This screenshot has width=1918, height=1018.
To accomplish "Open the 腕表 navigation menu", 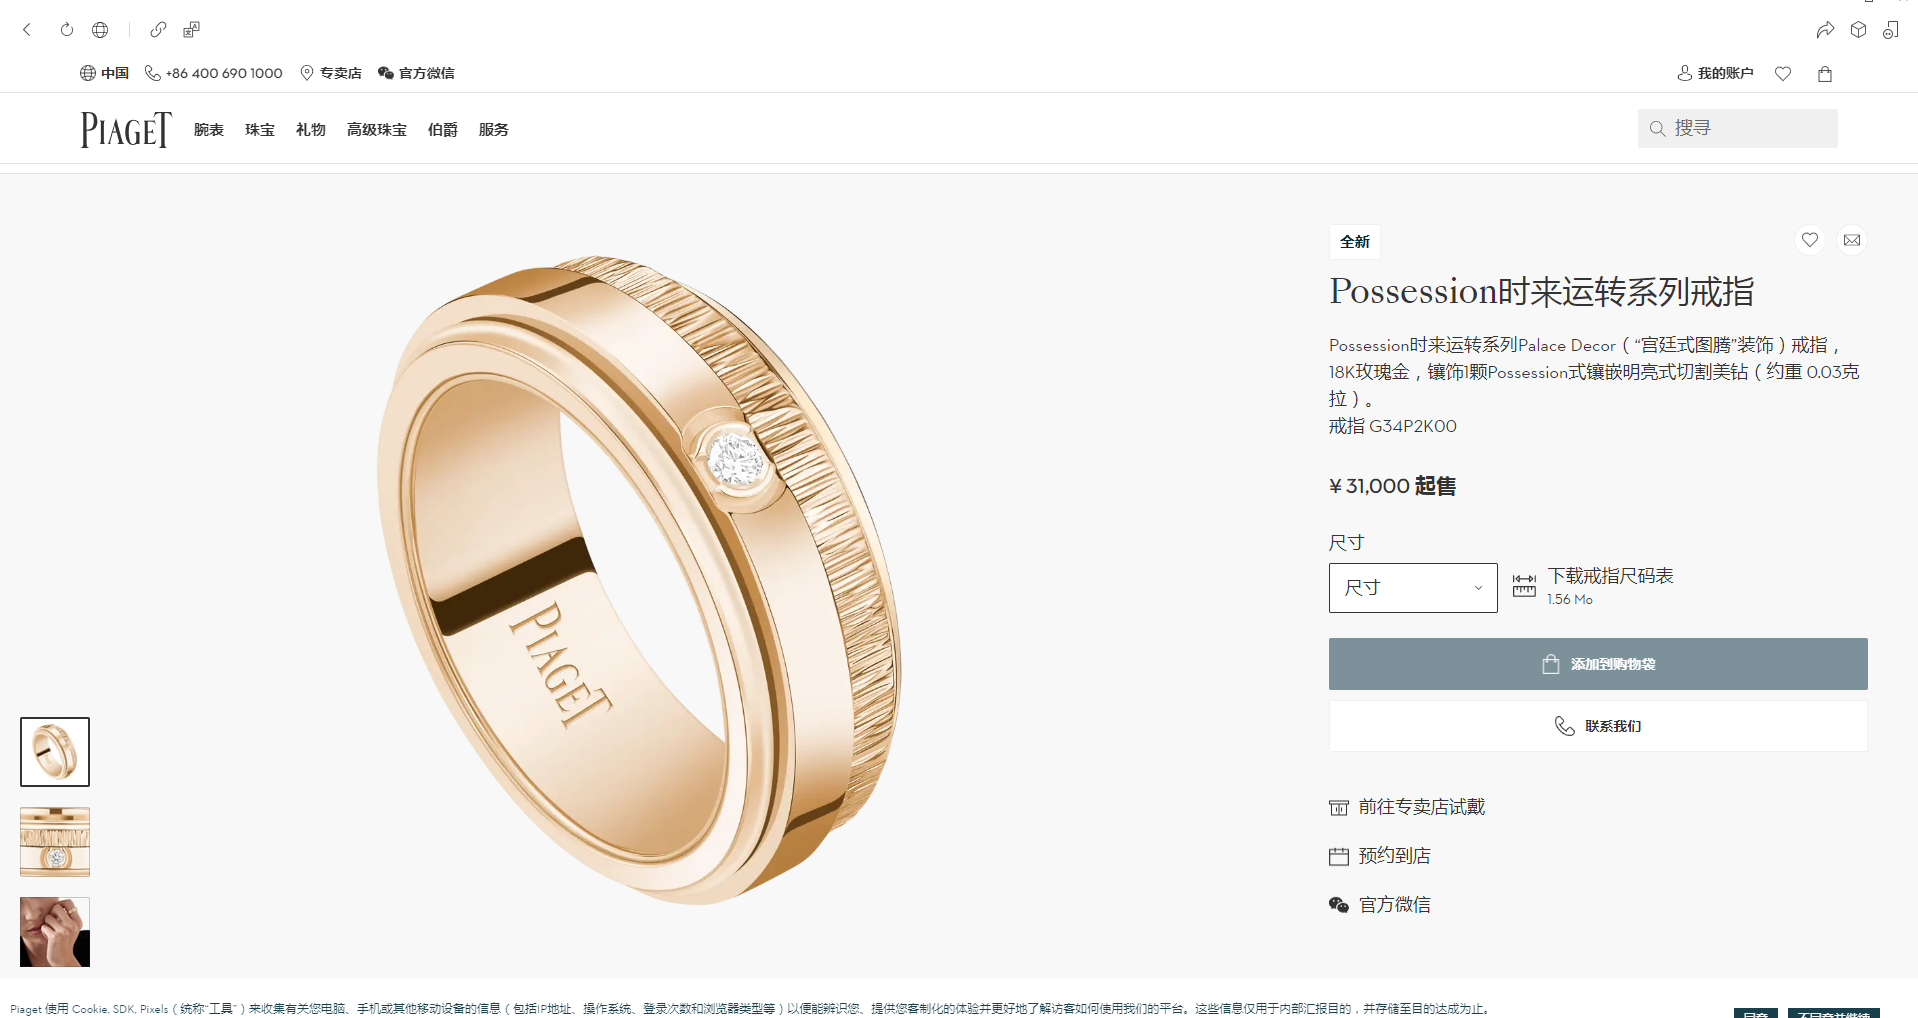I will pyautogui.click(x=209, y=130).
